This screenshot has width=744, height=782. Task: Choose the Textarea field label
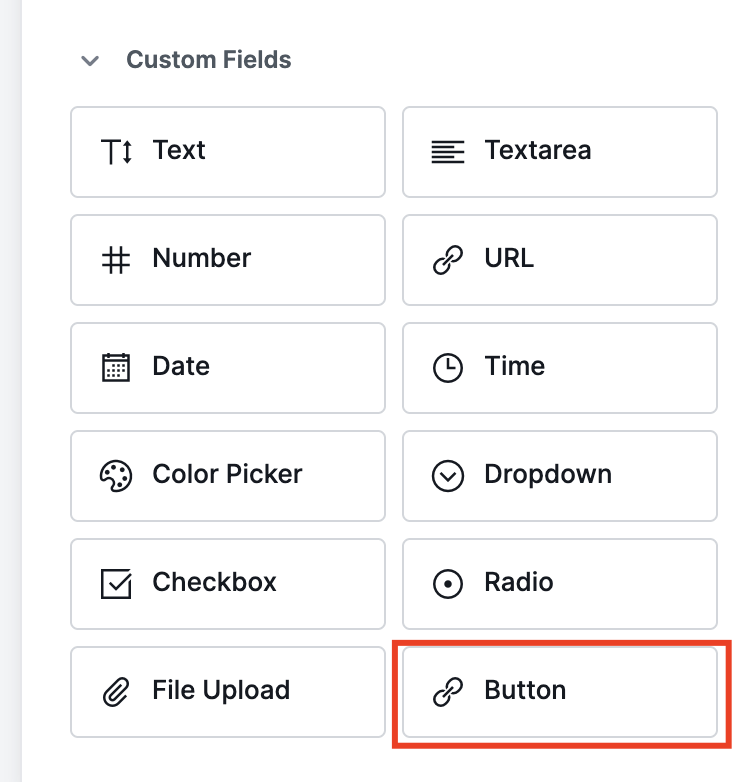[537, 151]
